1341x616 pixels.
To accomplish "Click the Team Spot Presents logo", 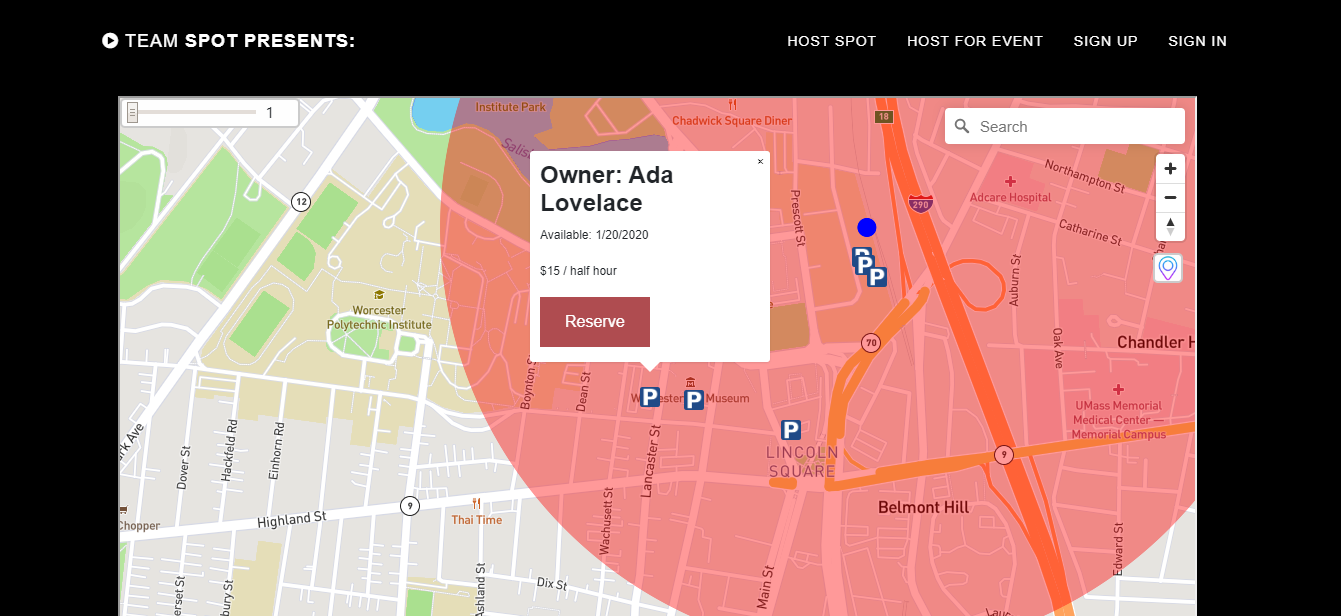I will coord(228,41).
